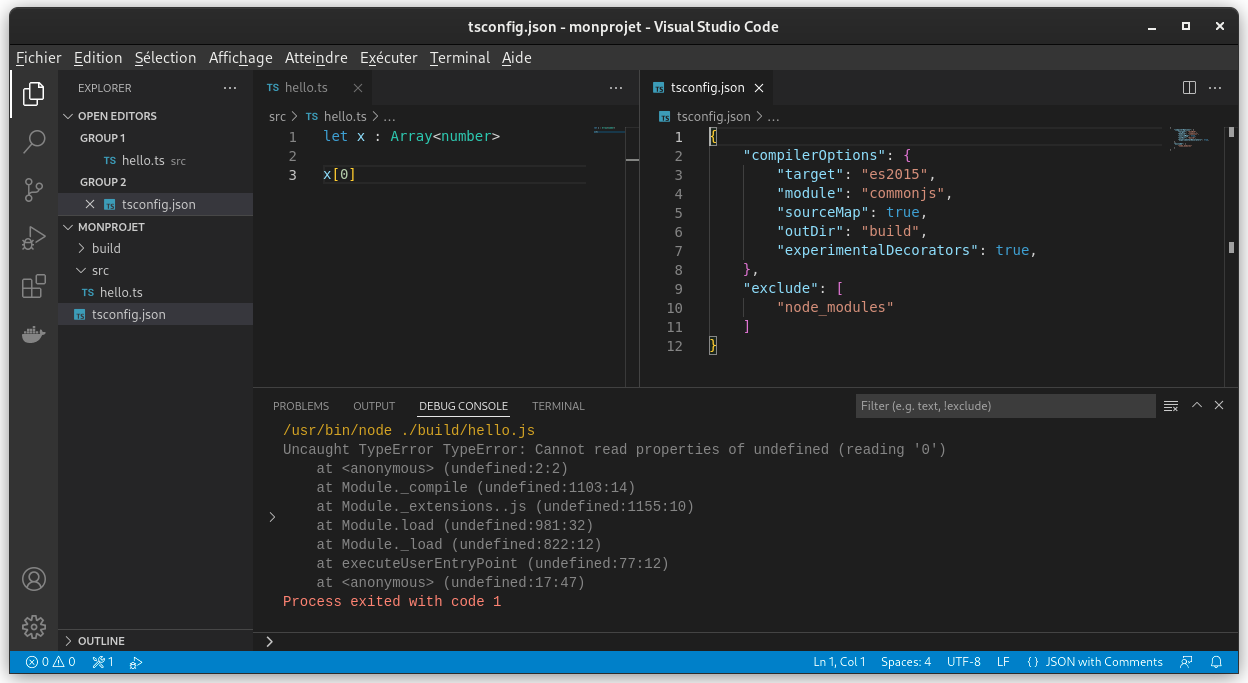Click 'Ln 1, Col 1' to go to a line
1248x683 pixels.
pyautogui.click(x=838, y=661)
